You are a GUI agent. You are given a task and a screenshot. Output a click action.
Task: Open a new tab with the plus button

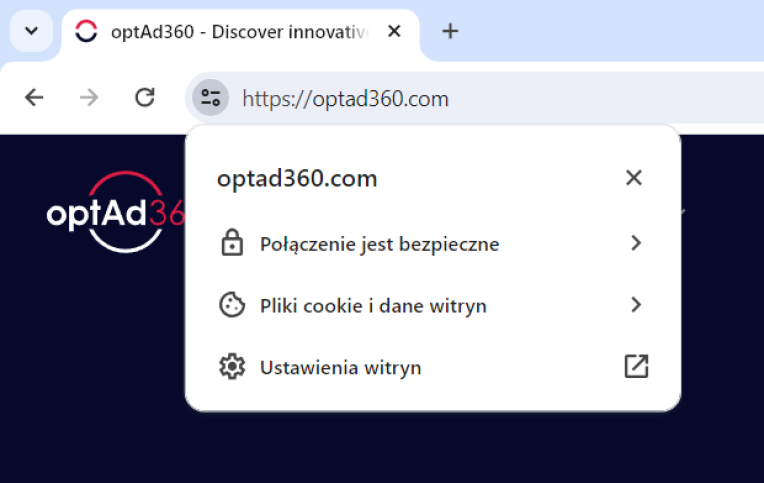450,31
